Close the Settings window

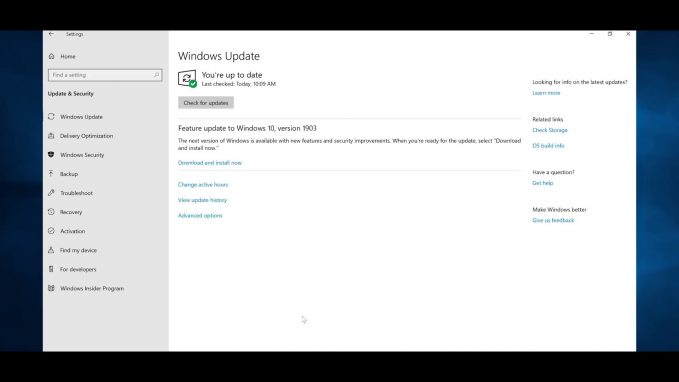tap(628, 34)
